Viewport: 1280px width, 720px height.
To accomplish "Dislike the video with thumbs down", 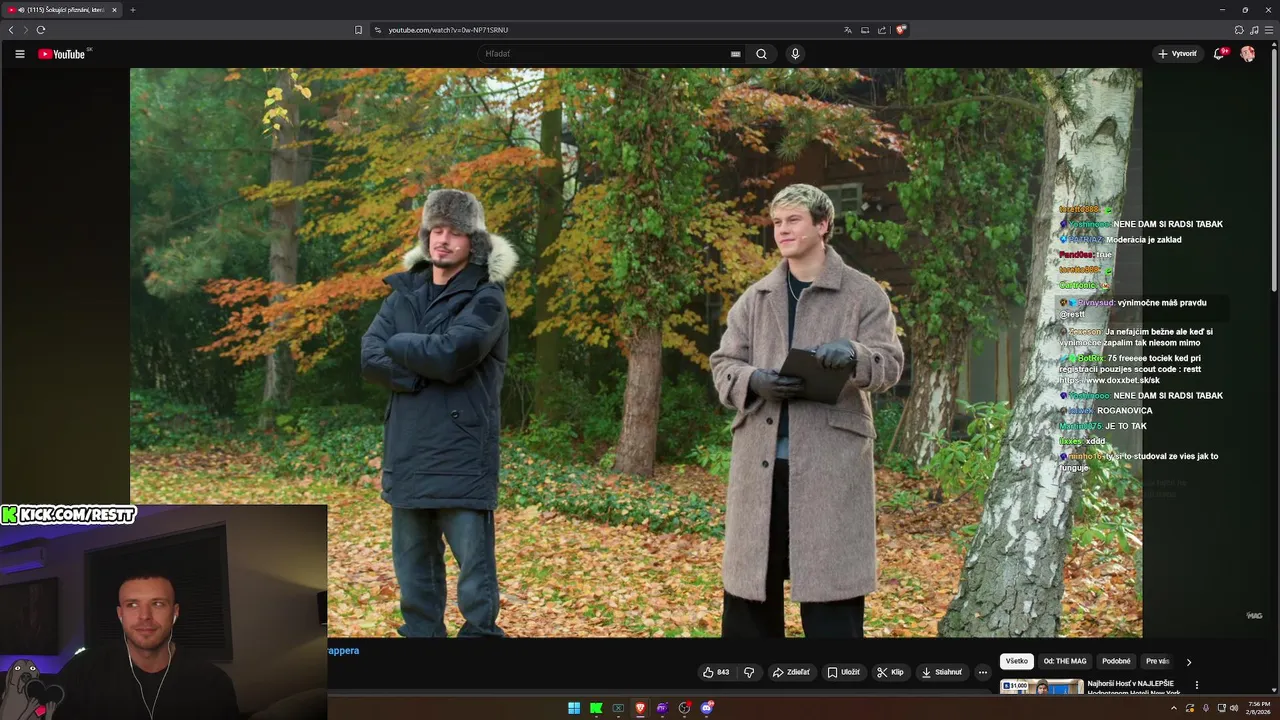I will 749,672.
